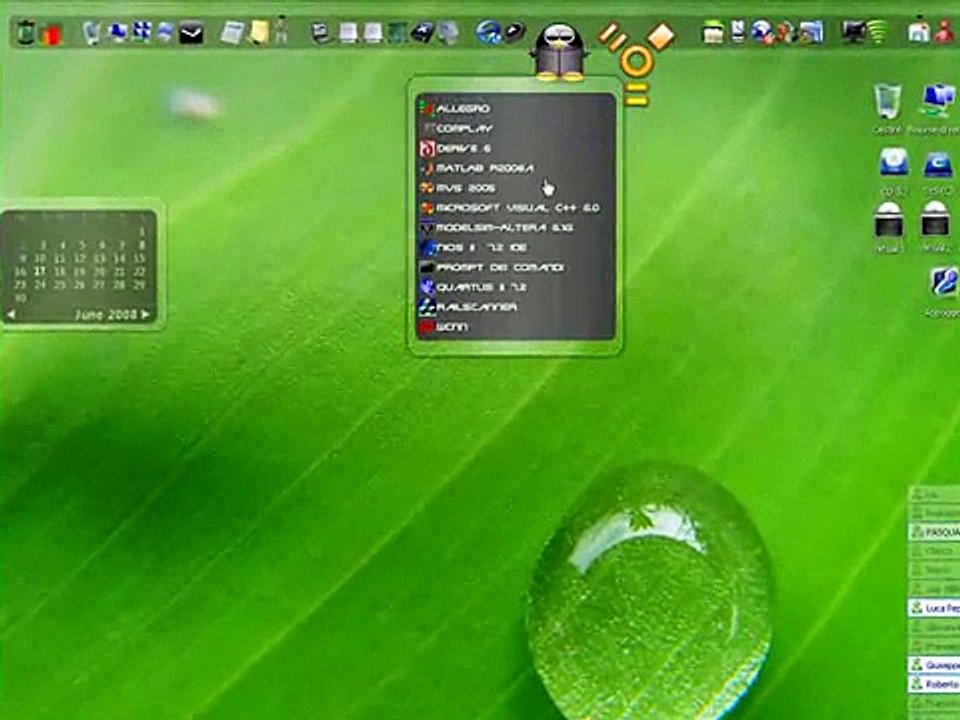Click the red flag icon on the dock

[51, 34]
